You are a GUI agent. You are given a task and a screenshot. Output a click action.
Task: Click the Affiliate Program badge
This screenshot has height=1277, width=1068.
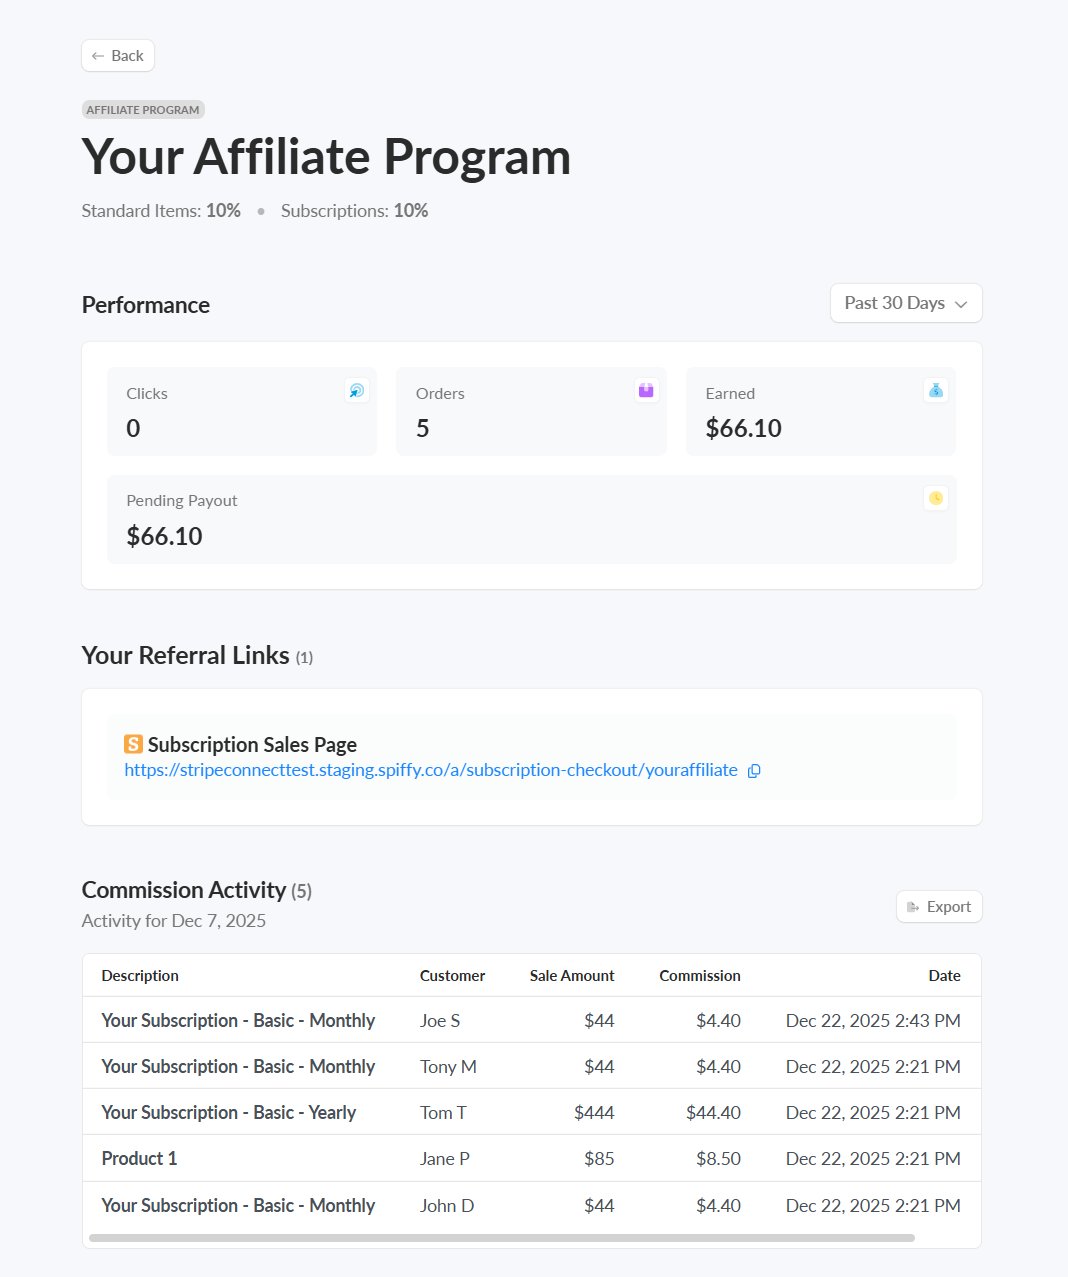click(x=143, y=110)
